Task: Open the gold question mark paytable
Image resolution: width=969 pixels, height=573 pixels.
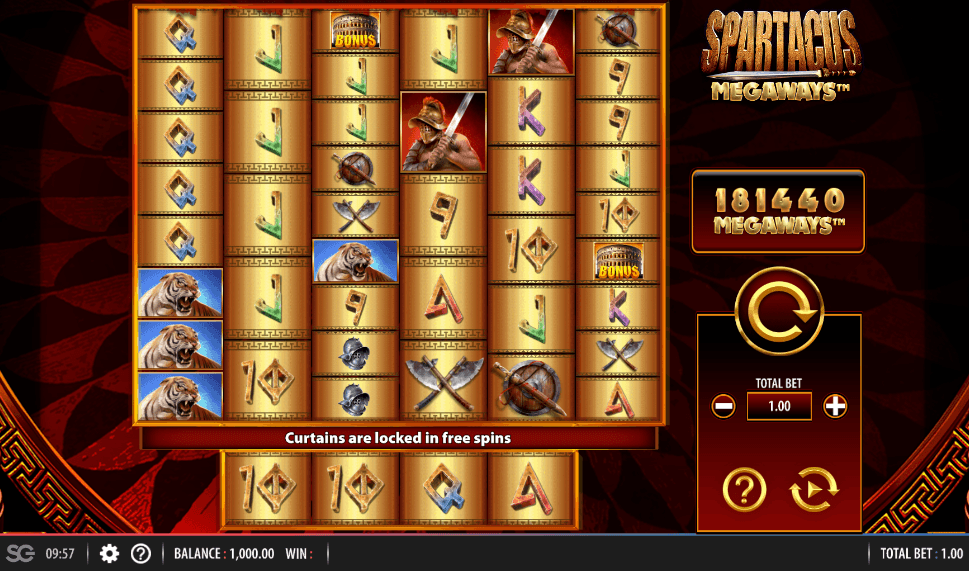Action: 745,490
